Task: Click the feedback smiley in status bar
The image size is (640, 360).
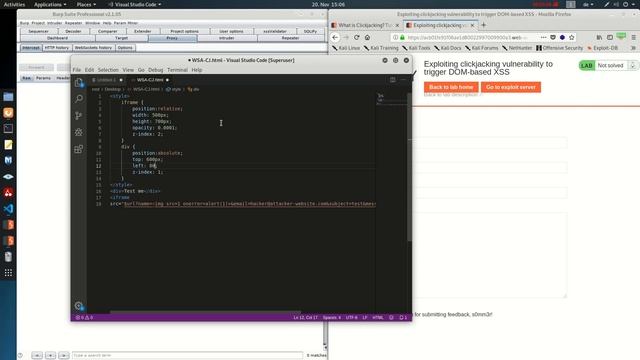Action: (x=391, y=317)
